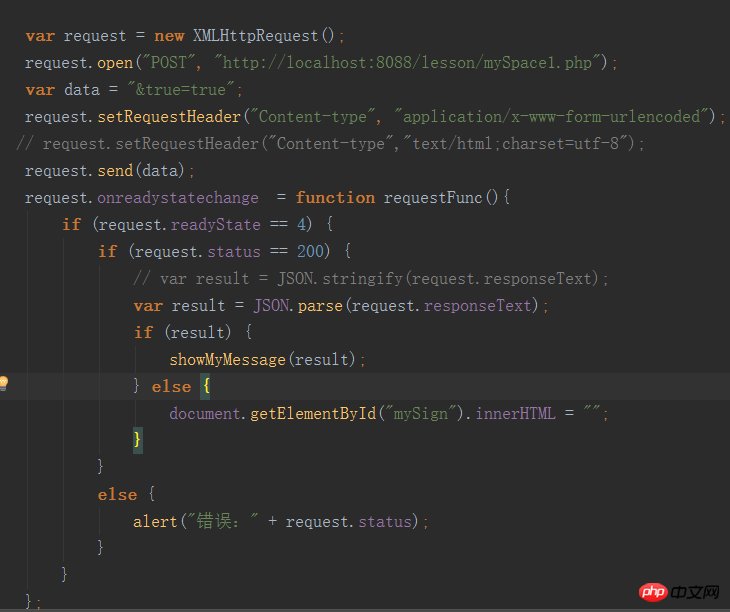Click the number 4 in readyState check
The height and width of the screenshot is (612, 730).
[x=302, y=225]
